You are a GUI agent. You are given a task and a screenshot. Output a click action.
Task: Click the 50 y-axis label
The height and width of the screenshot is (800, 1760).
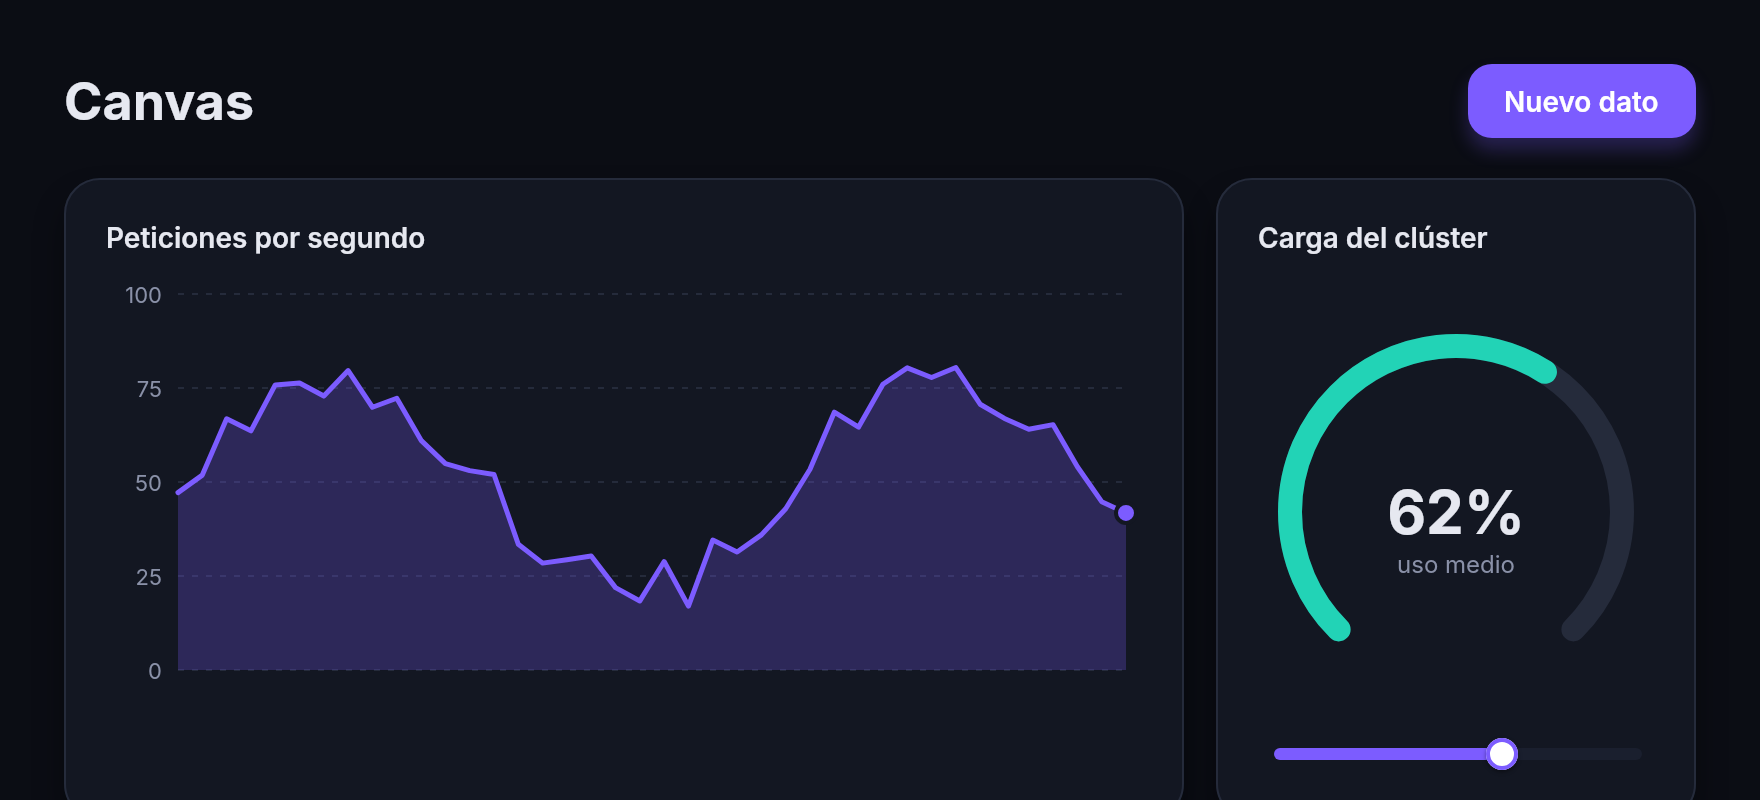click(x=148, y=483)
